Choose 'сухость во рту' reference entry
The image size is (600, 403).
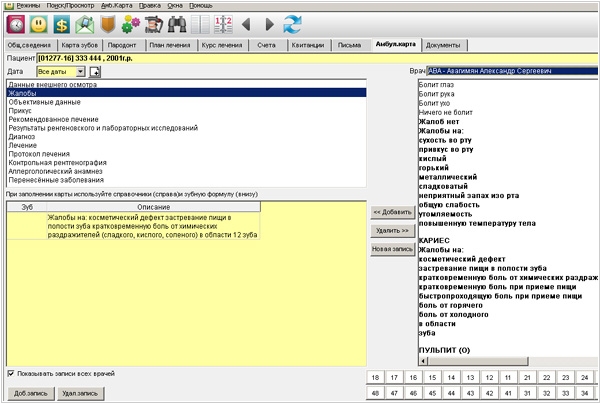445,140
